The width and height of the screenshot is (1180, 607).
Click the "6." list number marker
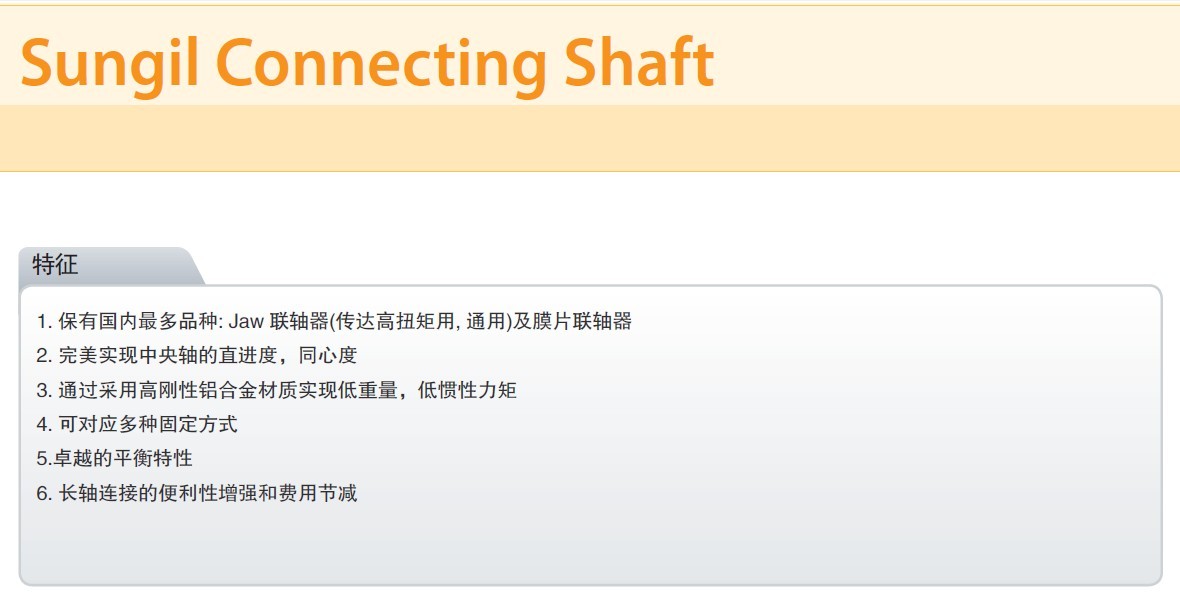(x=44, y=493)
